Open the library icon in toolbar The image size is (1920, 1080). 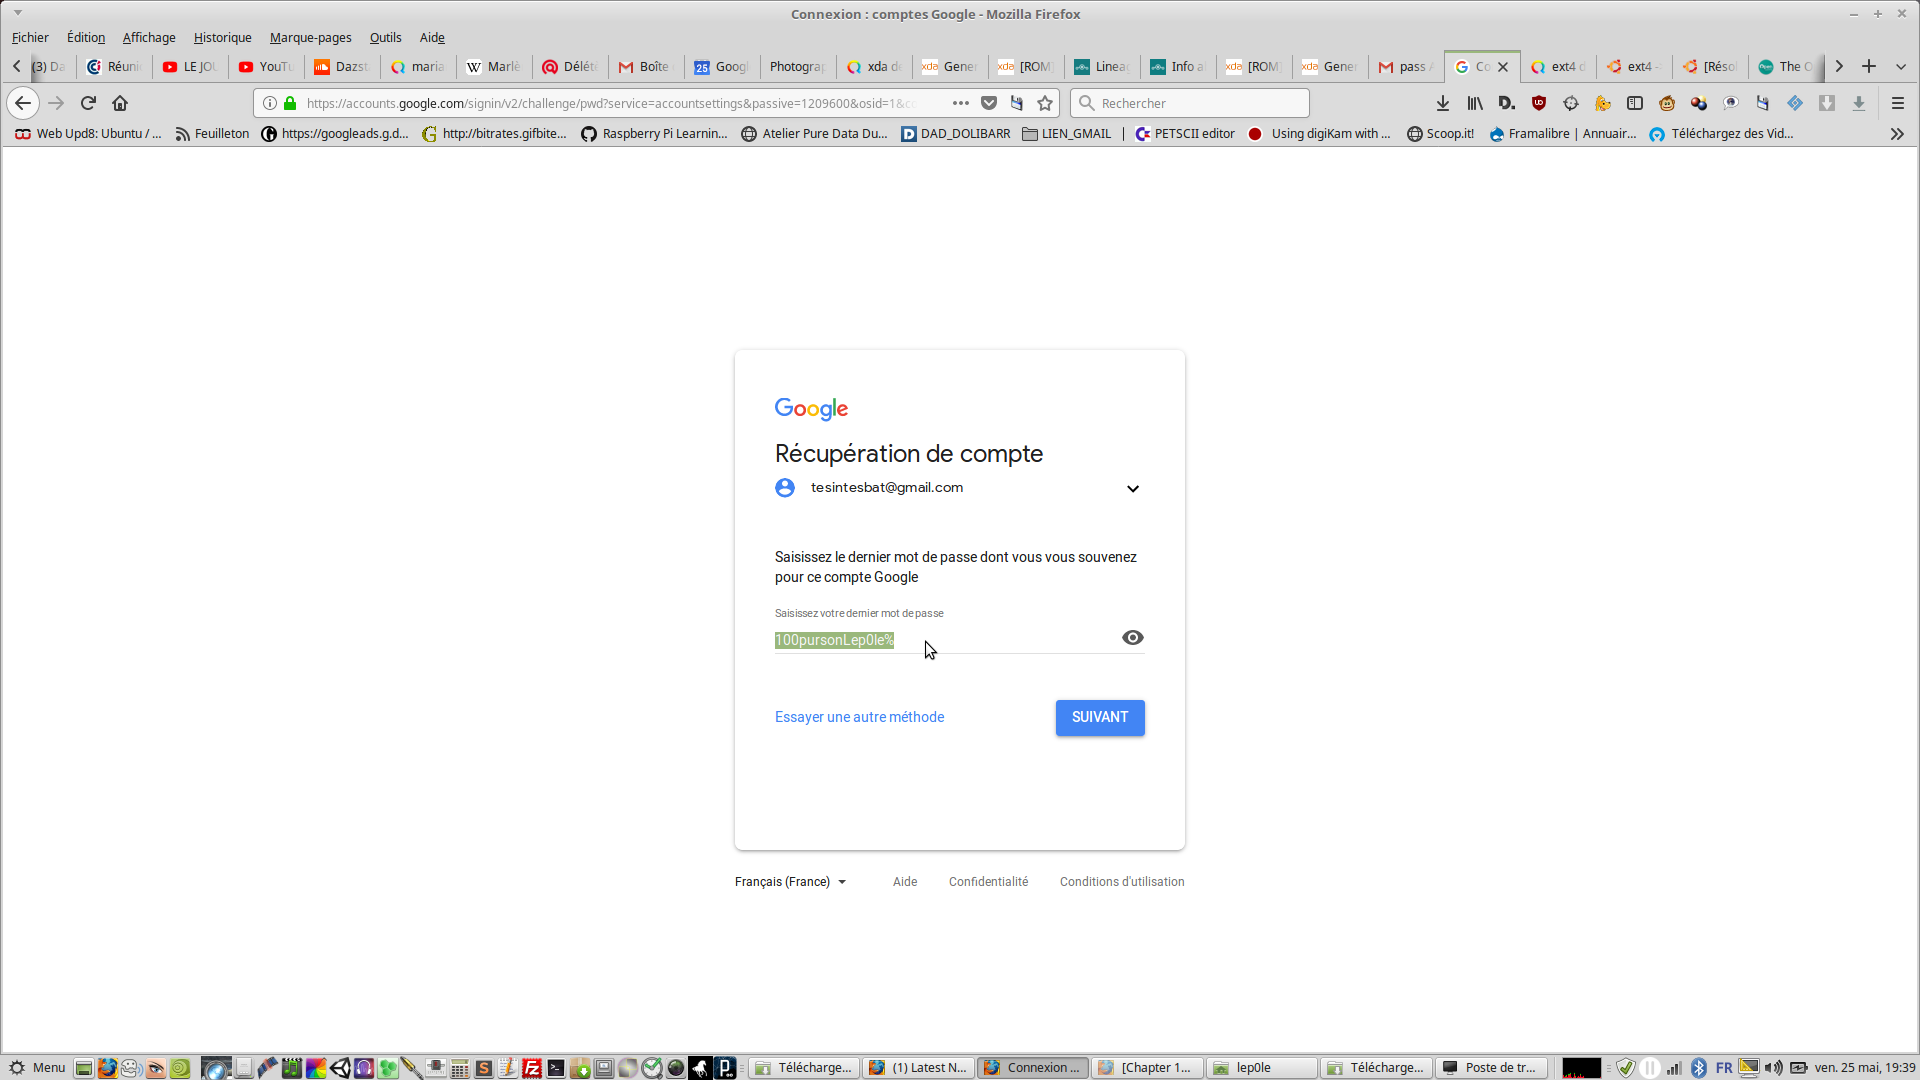click(1474, 103)
